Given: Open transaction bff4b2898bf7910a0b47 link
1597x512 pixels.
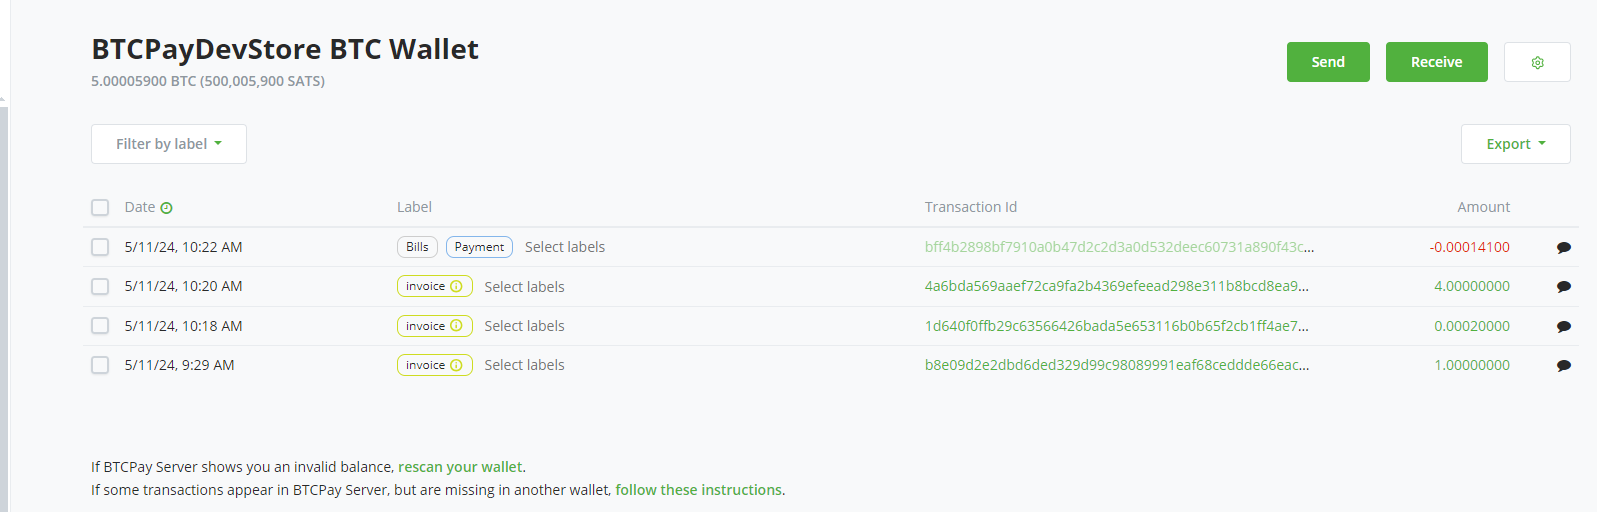Looking at the screenshot, I should point(1119,247).
